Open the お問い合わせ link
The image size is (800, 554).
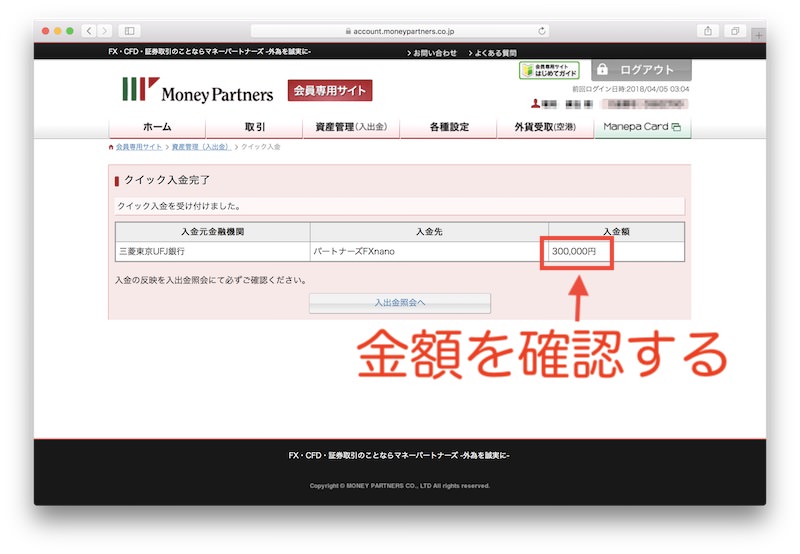pos(432,53)
